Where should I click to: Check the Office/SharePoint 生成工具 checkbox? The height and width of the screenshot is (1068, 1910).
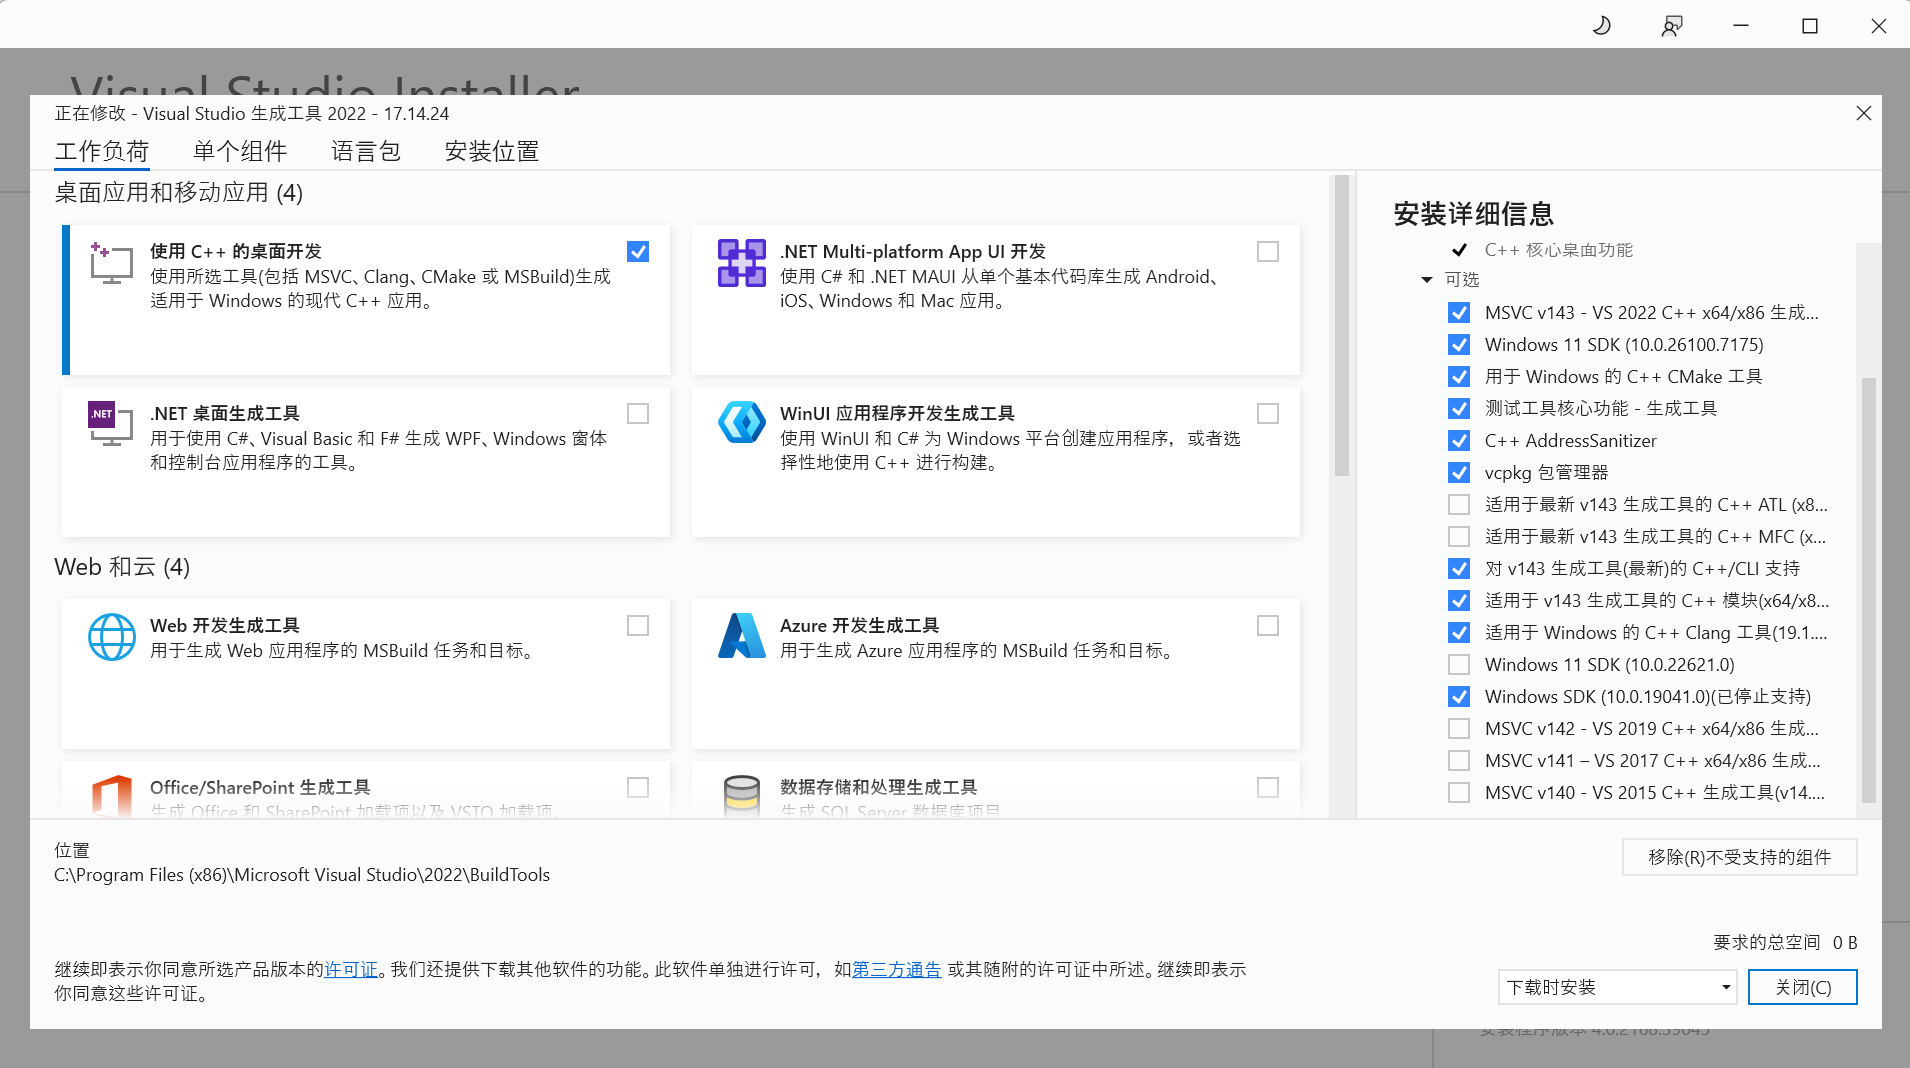pyautogui.click(x=638, y=788)
